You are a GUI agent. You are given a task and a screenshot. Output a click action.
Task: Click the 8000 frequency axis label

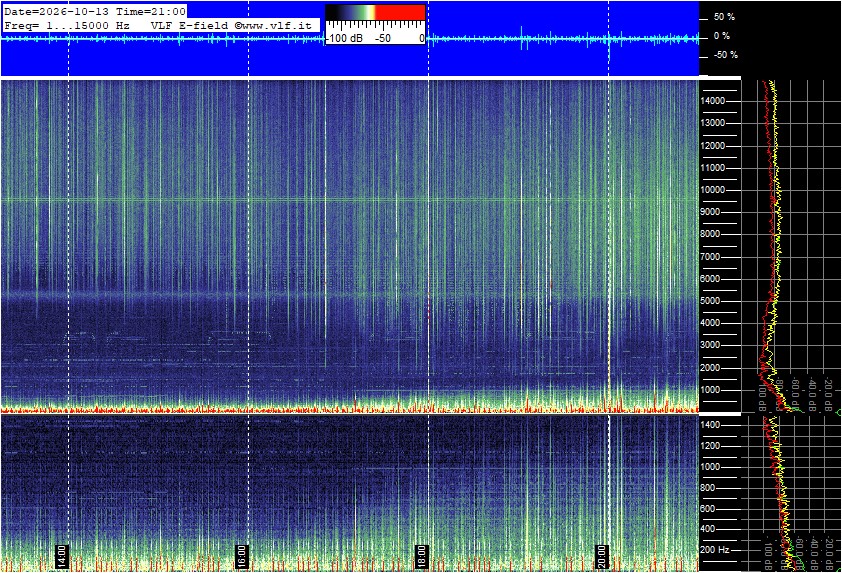710,234
